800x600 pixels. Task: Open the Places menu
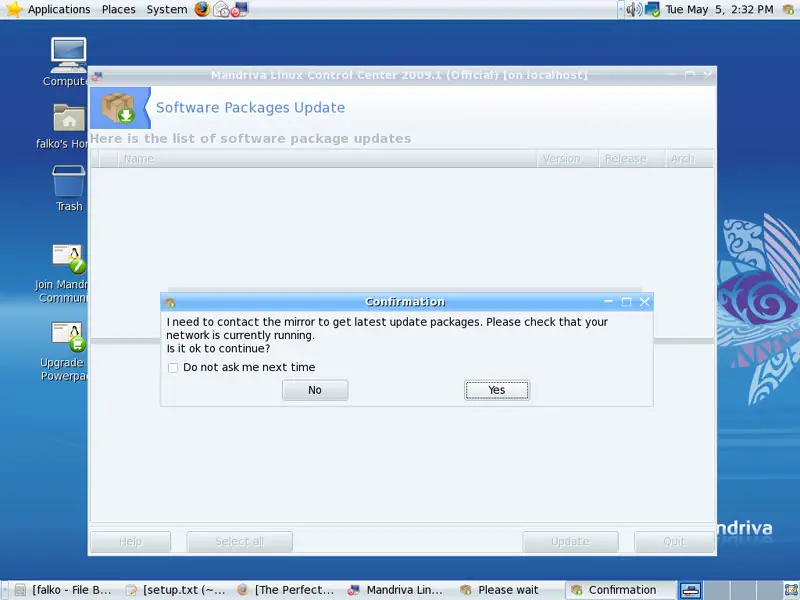[118, 9]
